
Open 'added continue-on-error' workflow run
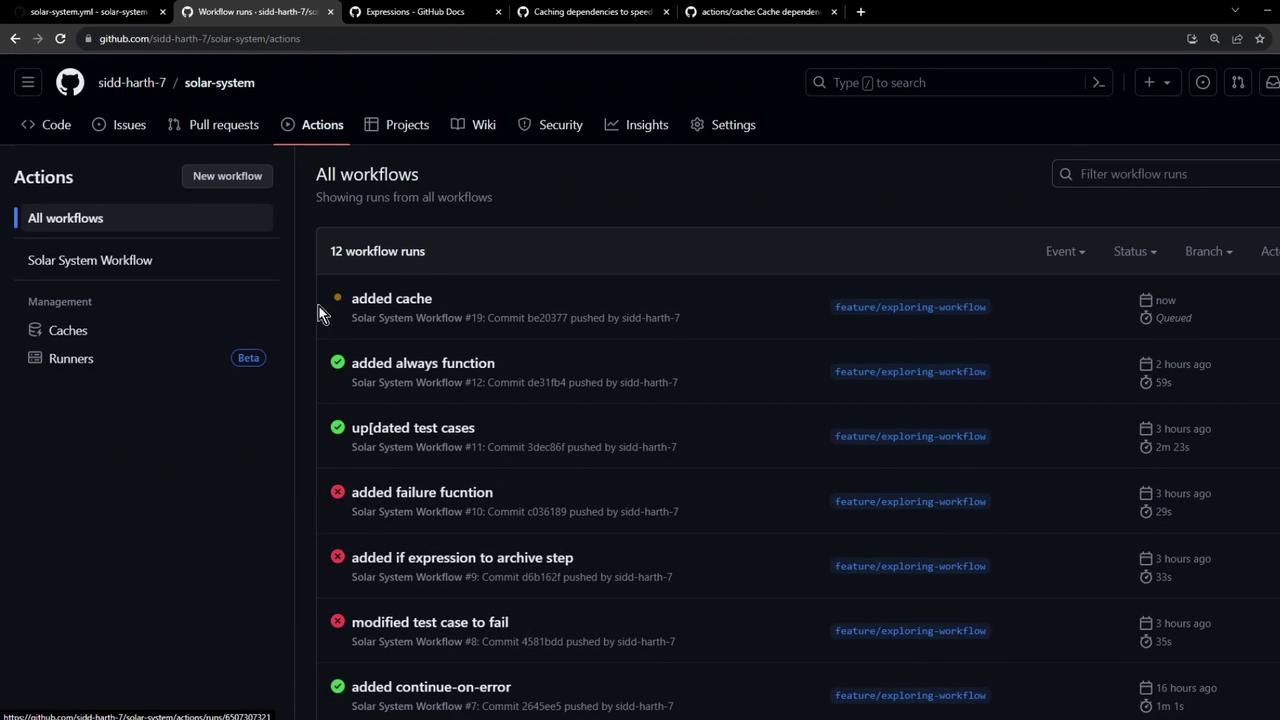point(431,687)
